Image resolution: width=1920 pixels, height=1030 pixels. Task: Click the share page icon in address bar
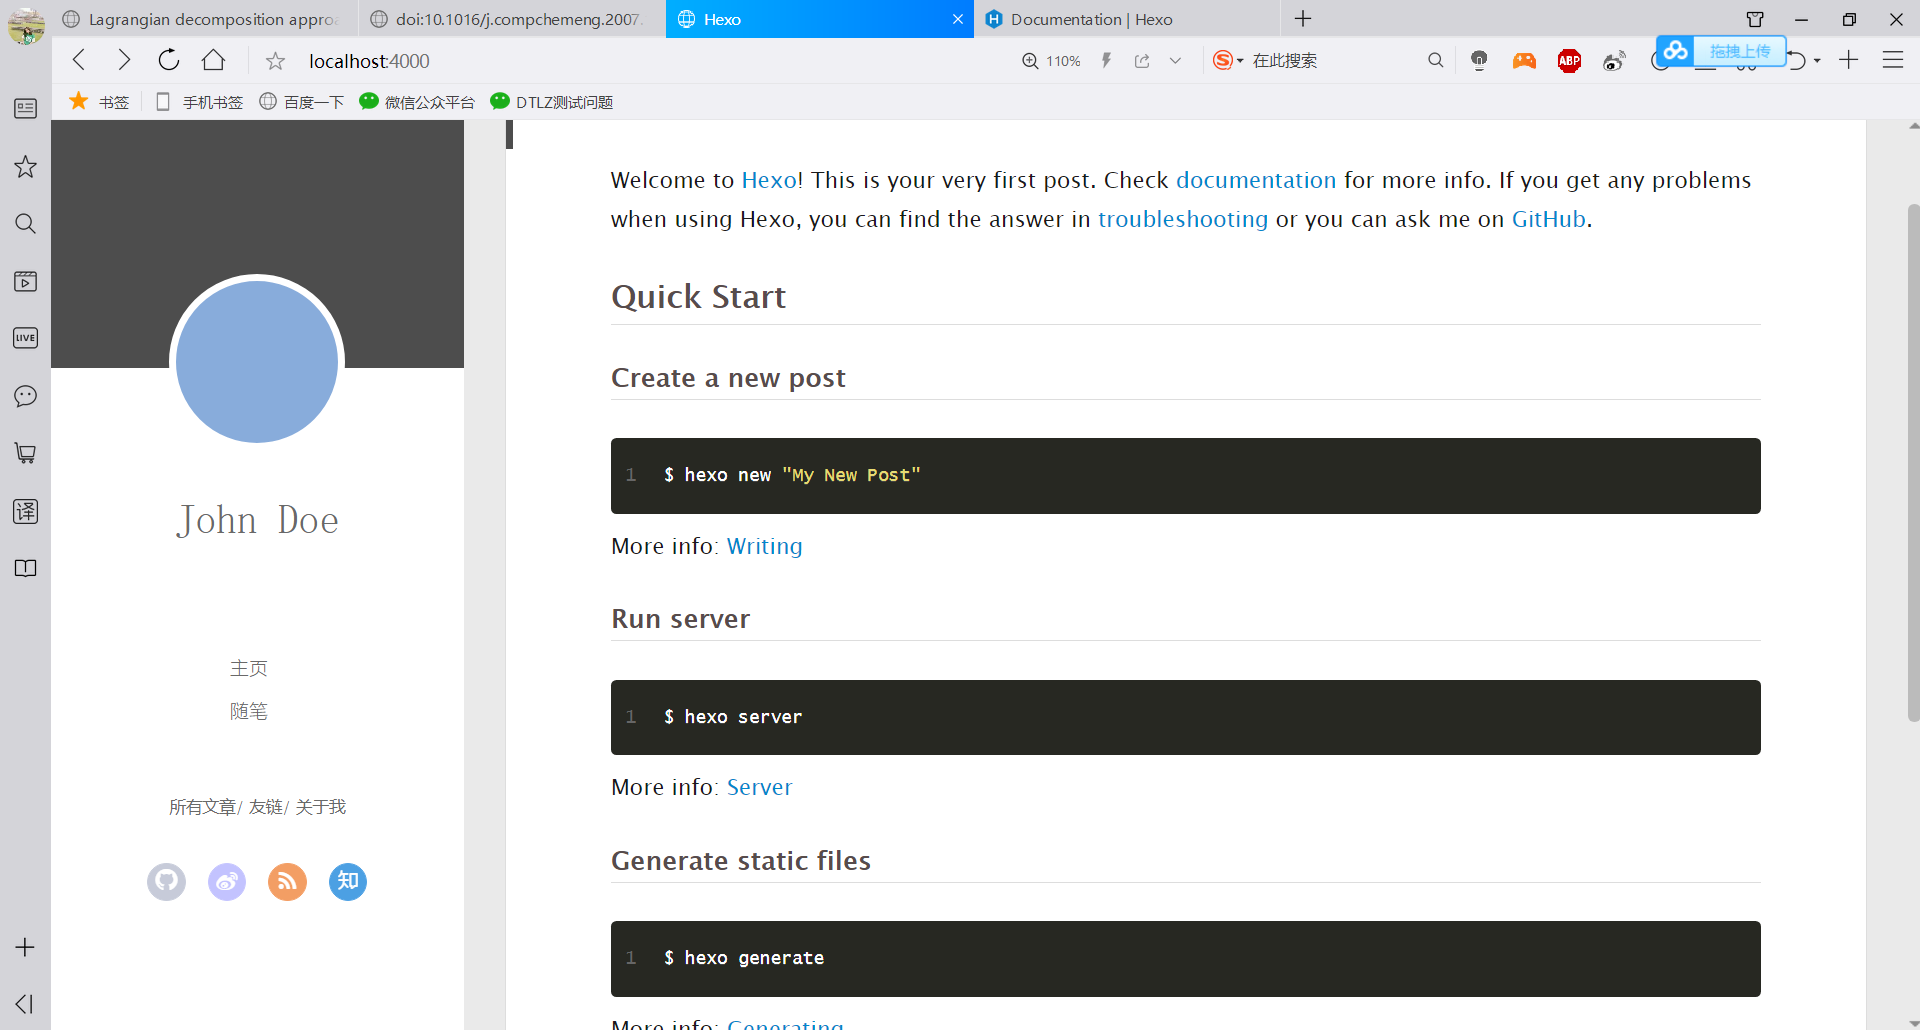click(1142, 61)
